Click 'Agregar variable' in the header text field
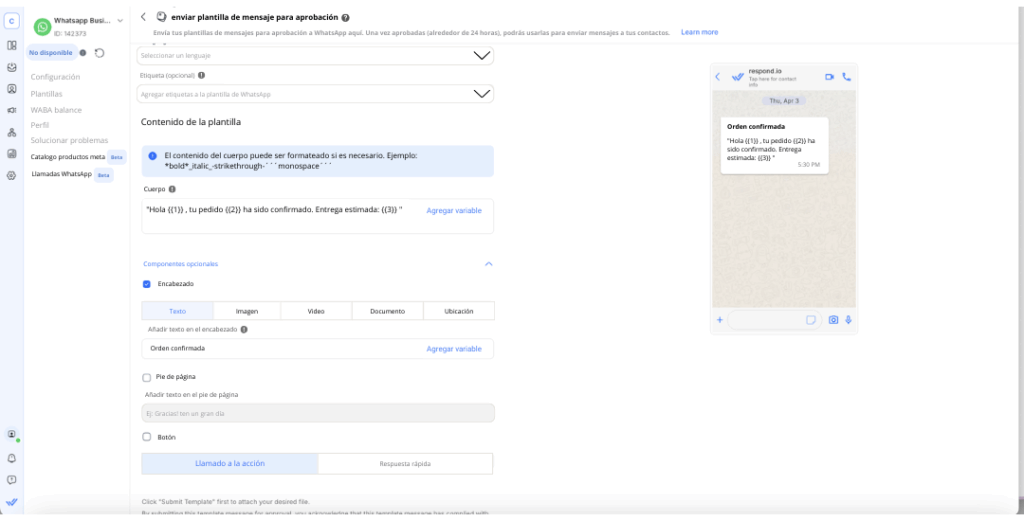 point(454,349)
